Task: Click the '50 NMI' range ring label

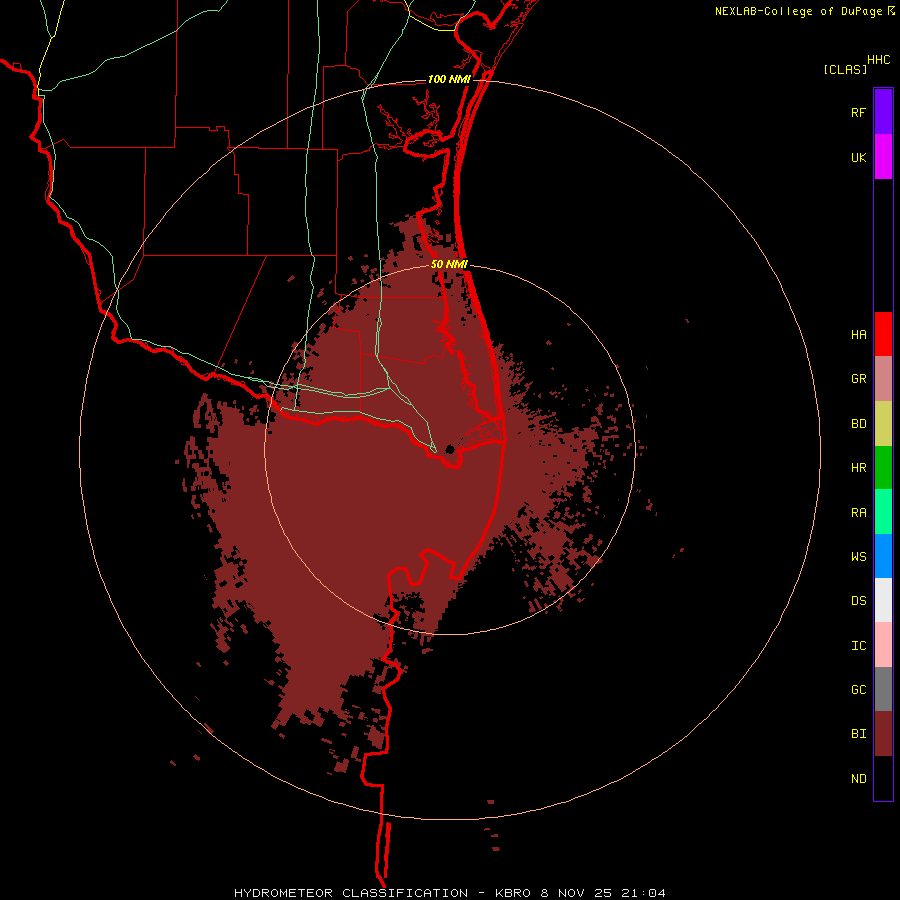Action: pos(449,264)
